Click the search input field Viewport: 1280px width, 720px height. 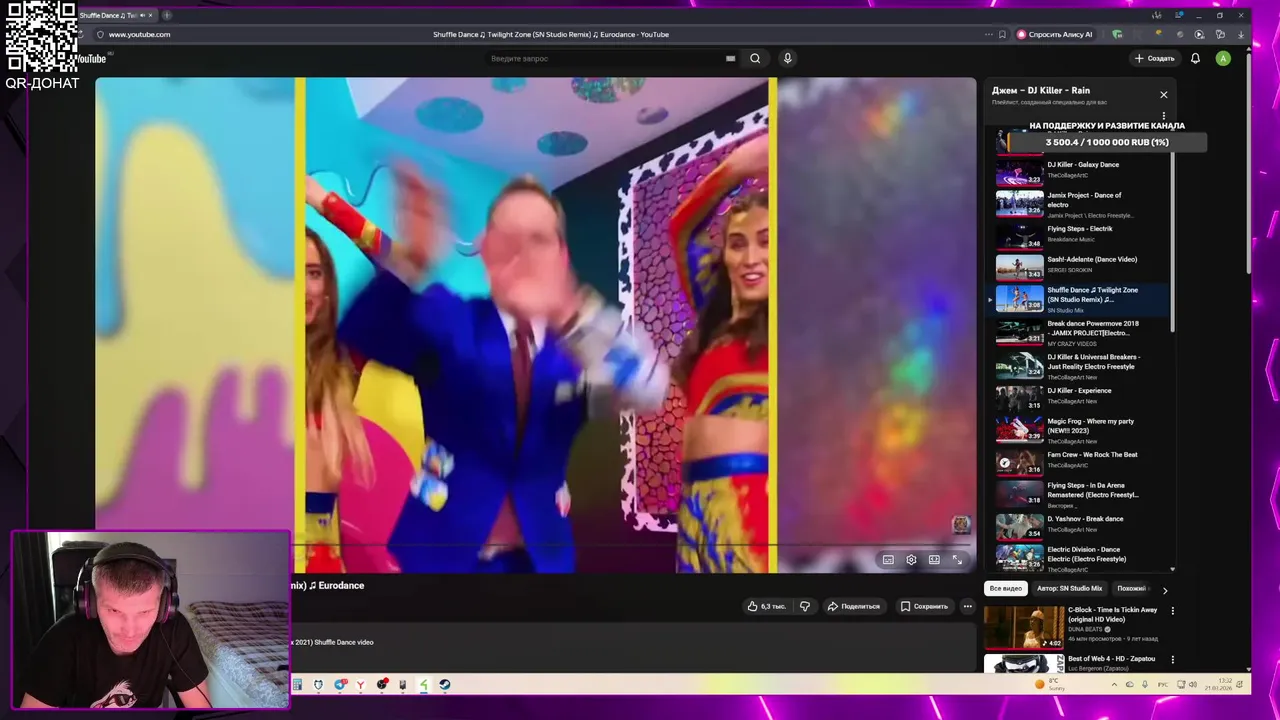[x=605, y=58]
